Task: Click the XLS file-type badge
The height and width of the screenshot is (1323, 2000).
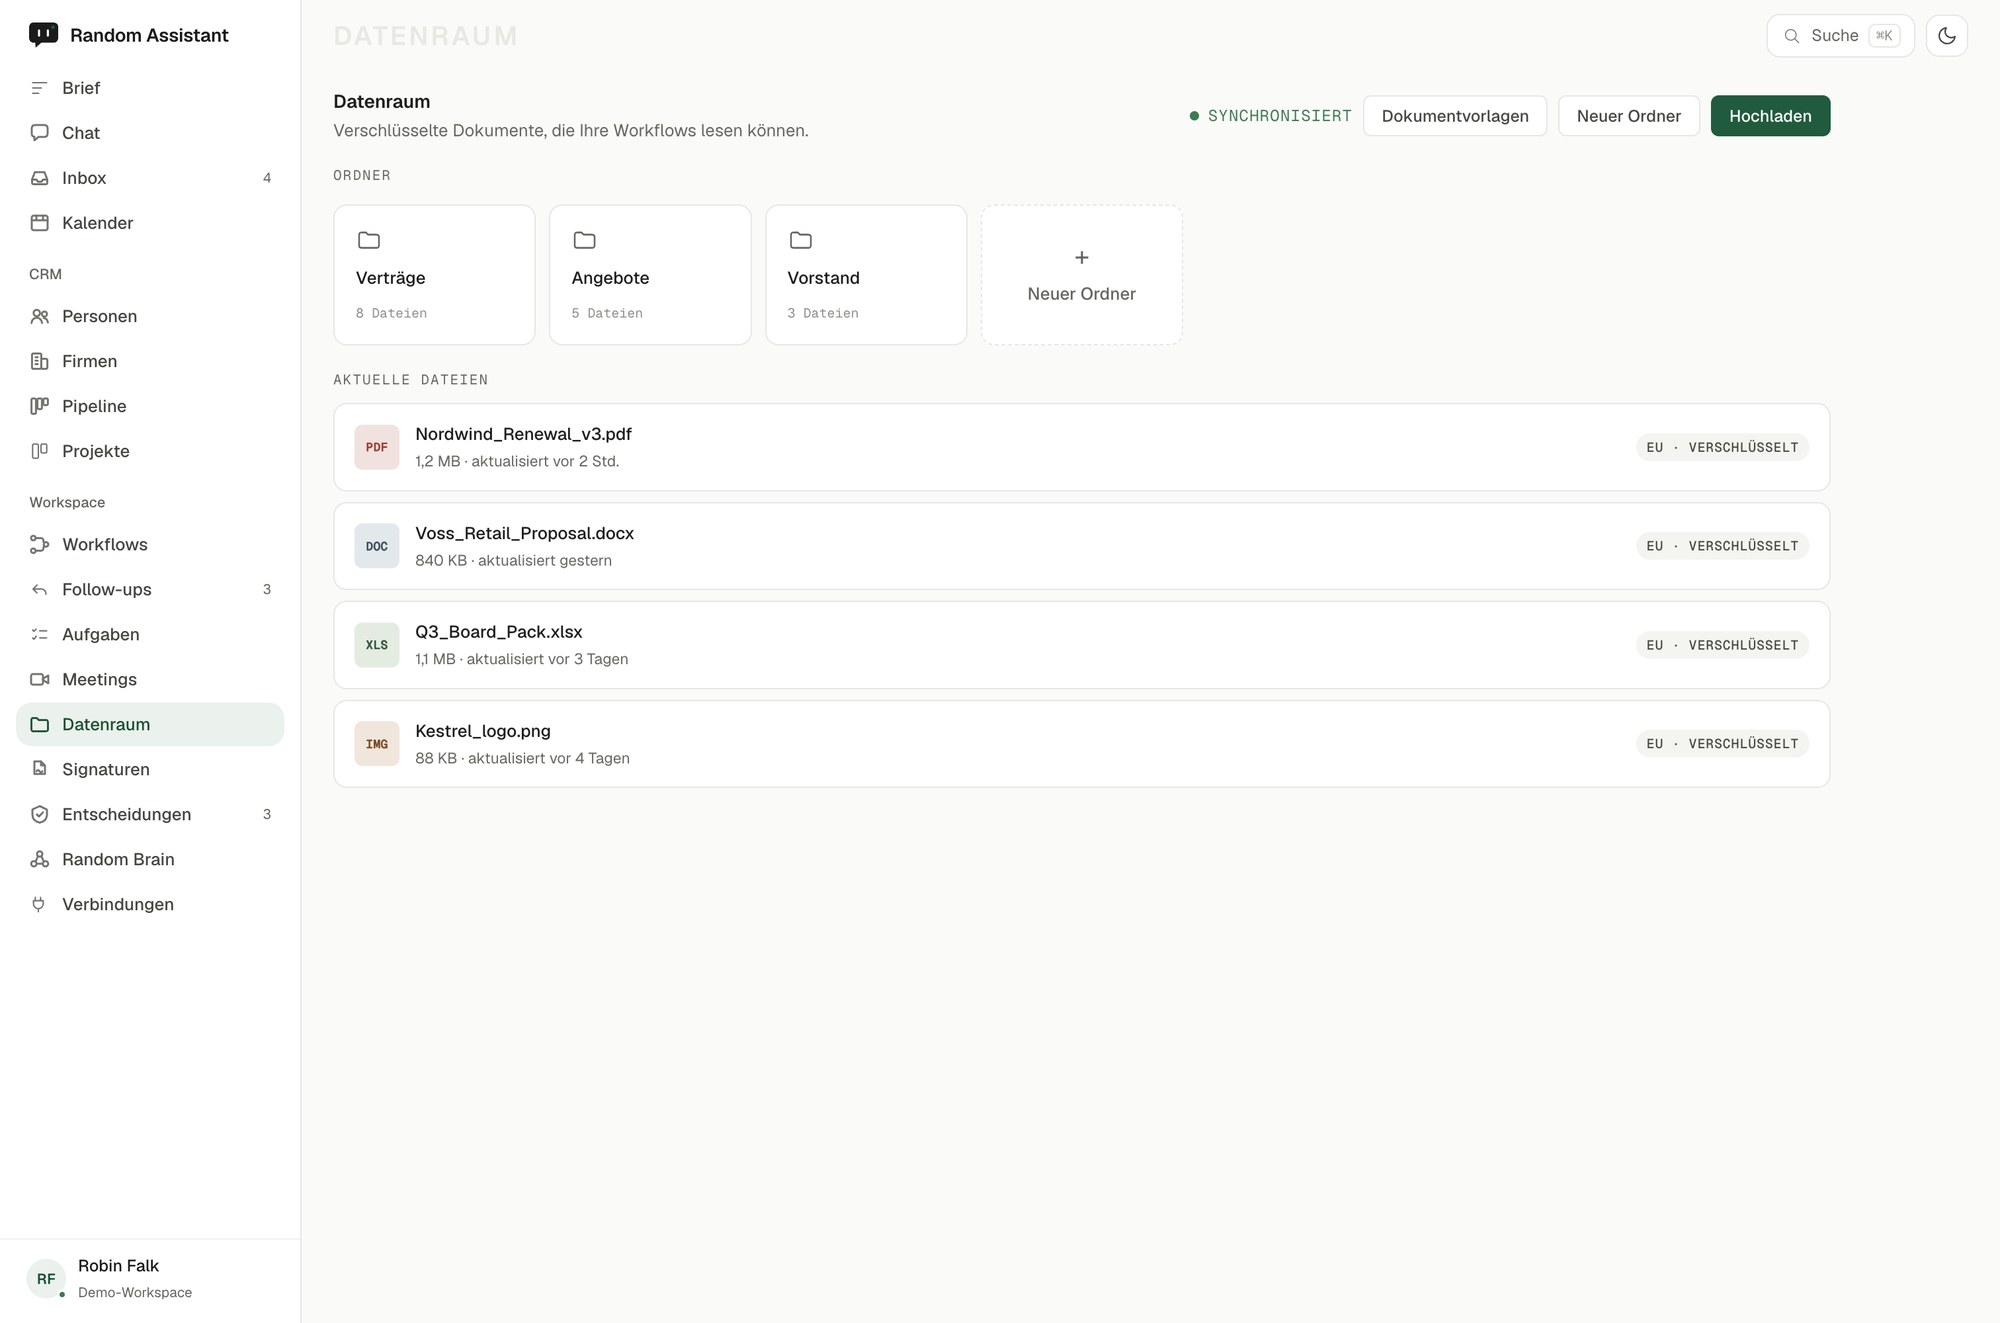Action: click(x=377, y=645)
